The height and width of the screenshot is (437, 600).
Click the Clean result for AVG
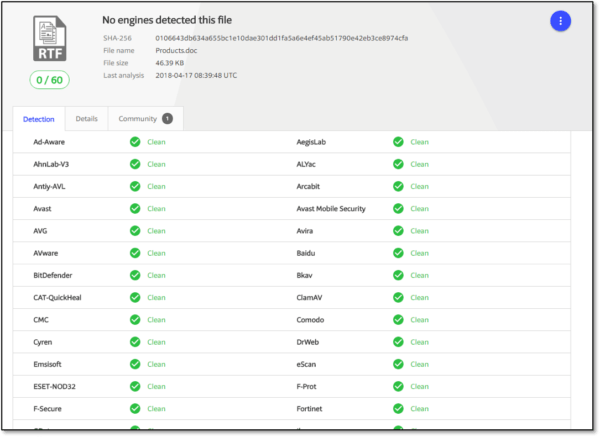[156, 231]
